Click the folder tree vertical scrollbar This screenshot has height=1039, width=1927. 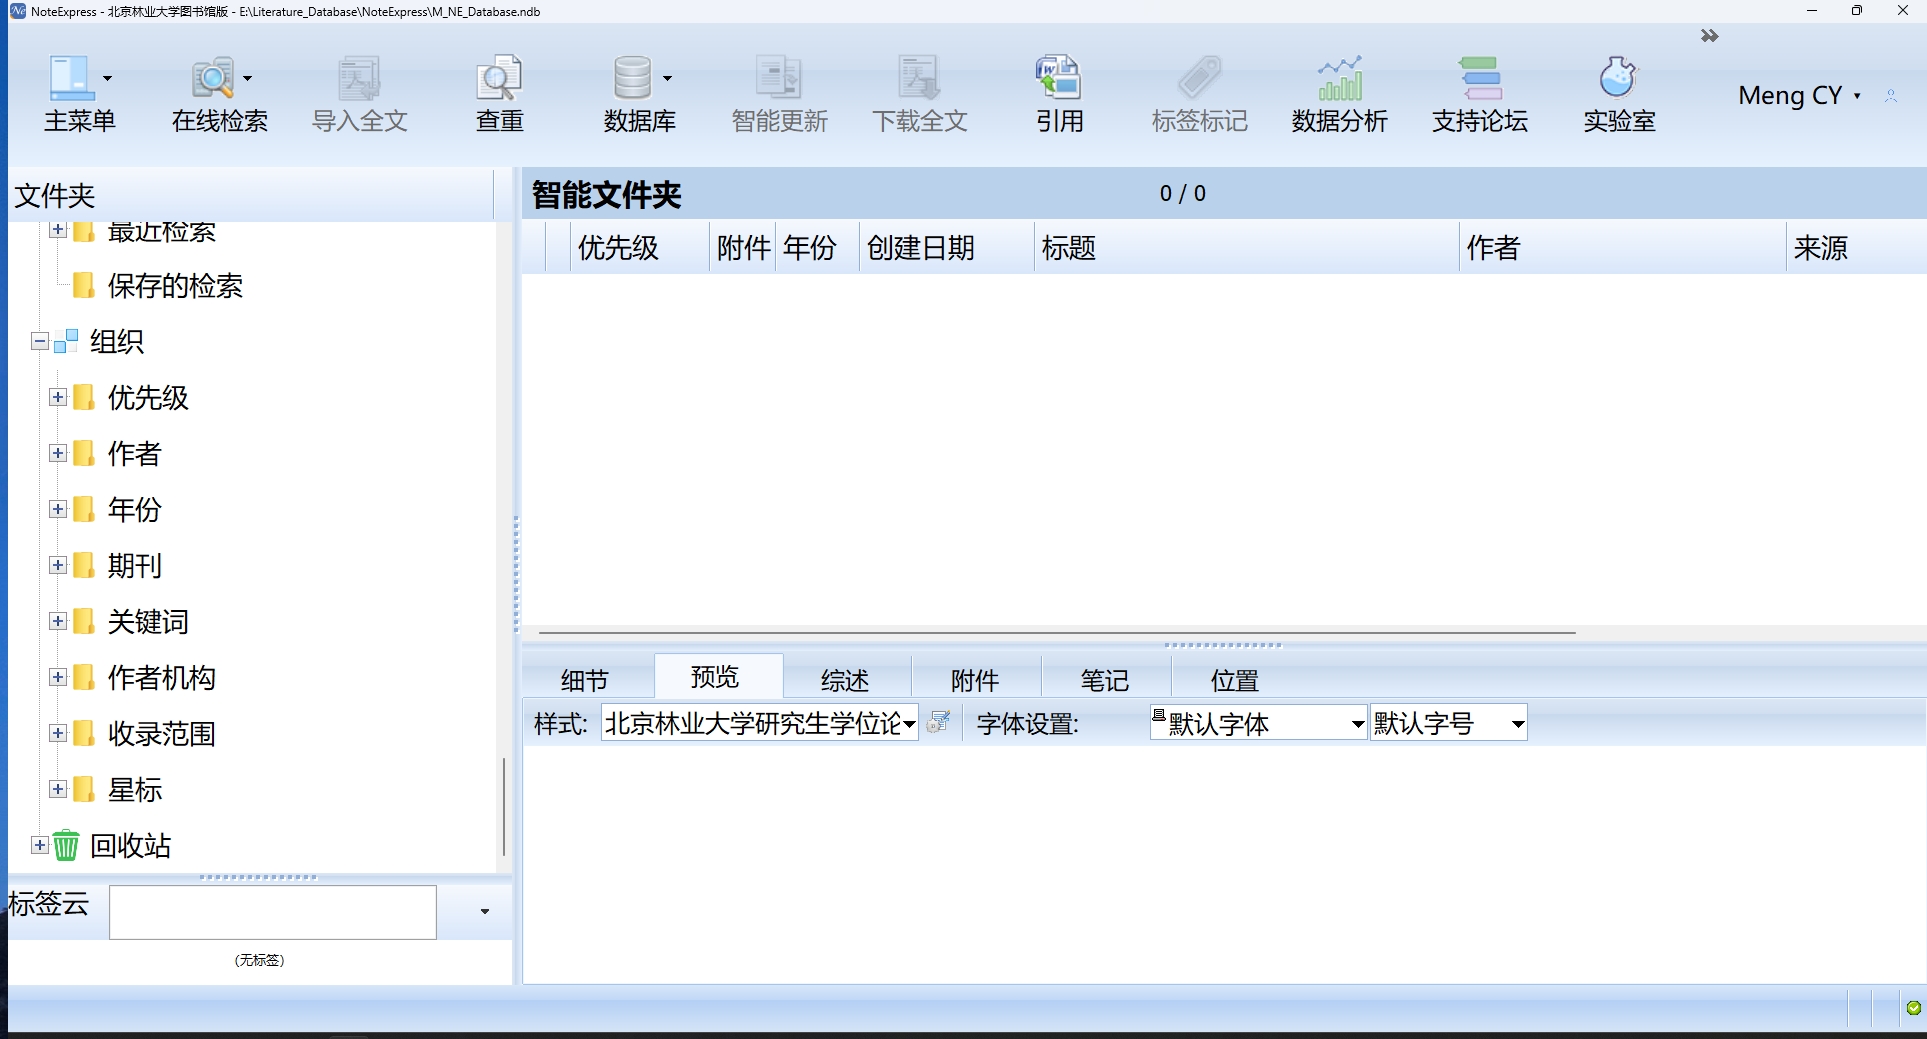click(504, 805)
